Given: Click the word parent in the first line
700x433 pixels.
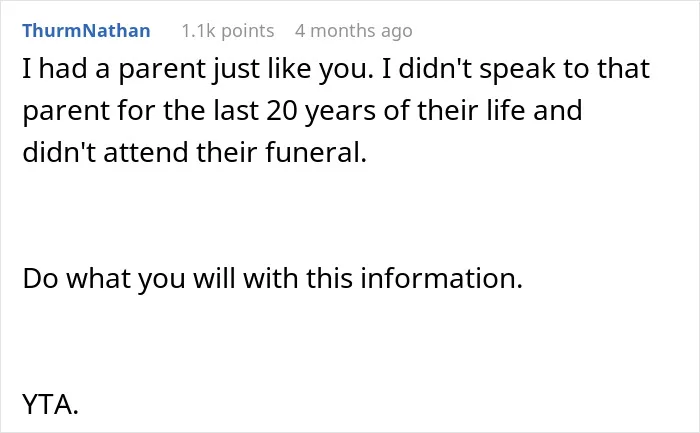Looking at the screenshot, I should [x=162, y=71].
